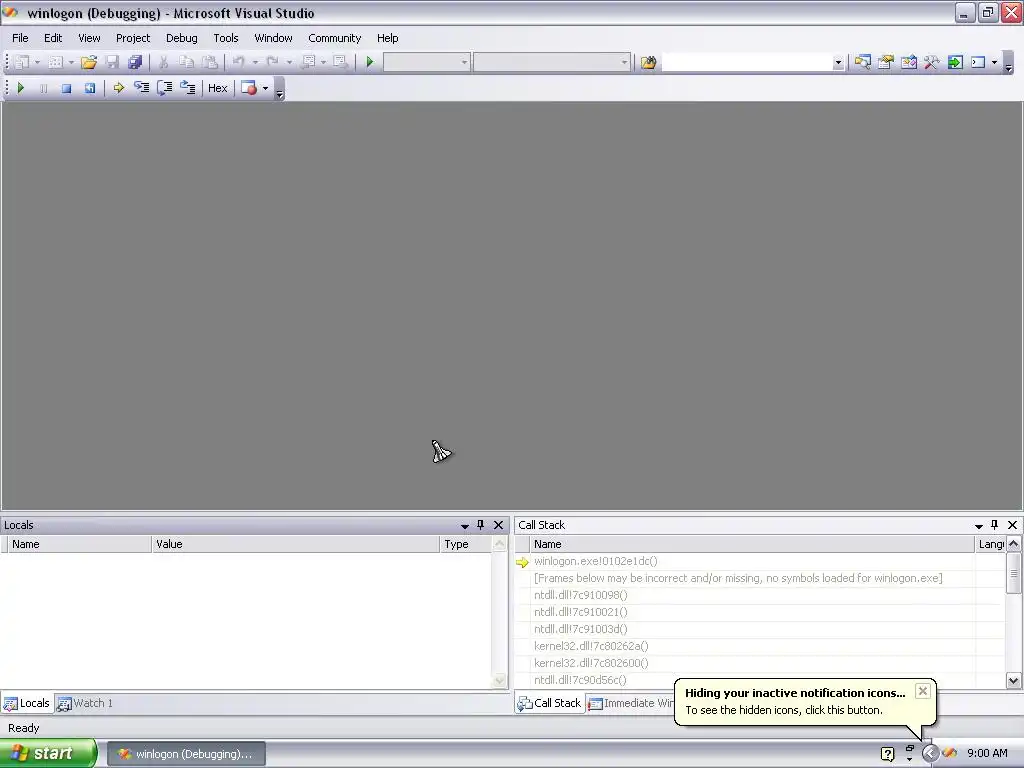Open the Object Browser icon
Screen dimensions: 1024x768
[x=909, y=62]
